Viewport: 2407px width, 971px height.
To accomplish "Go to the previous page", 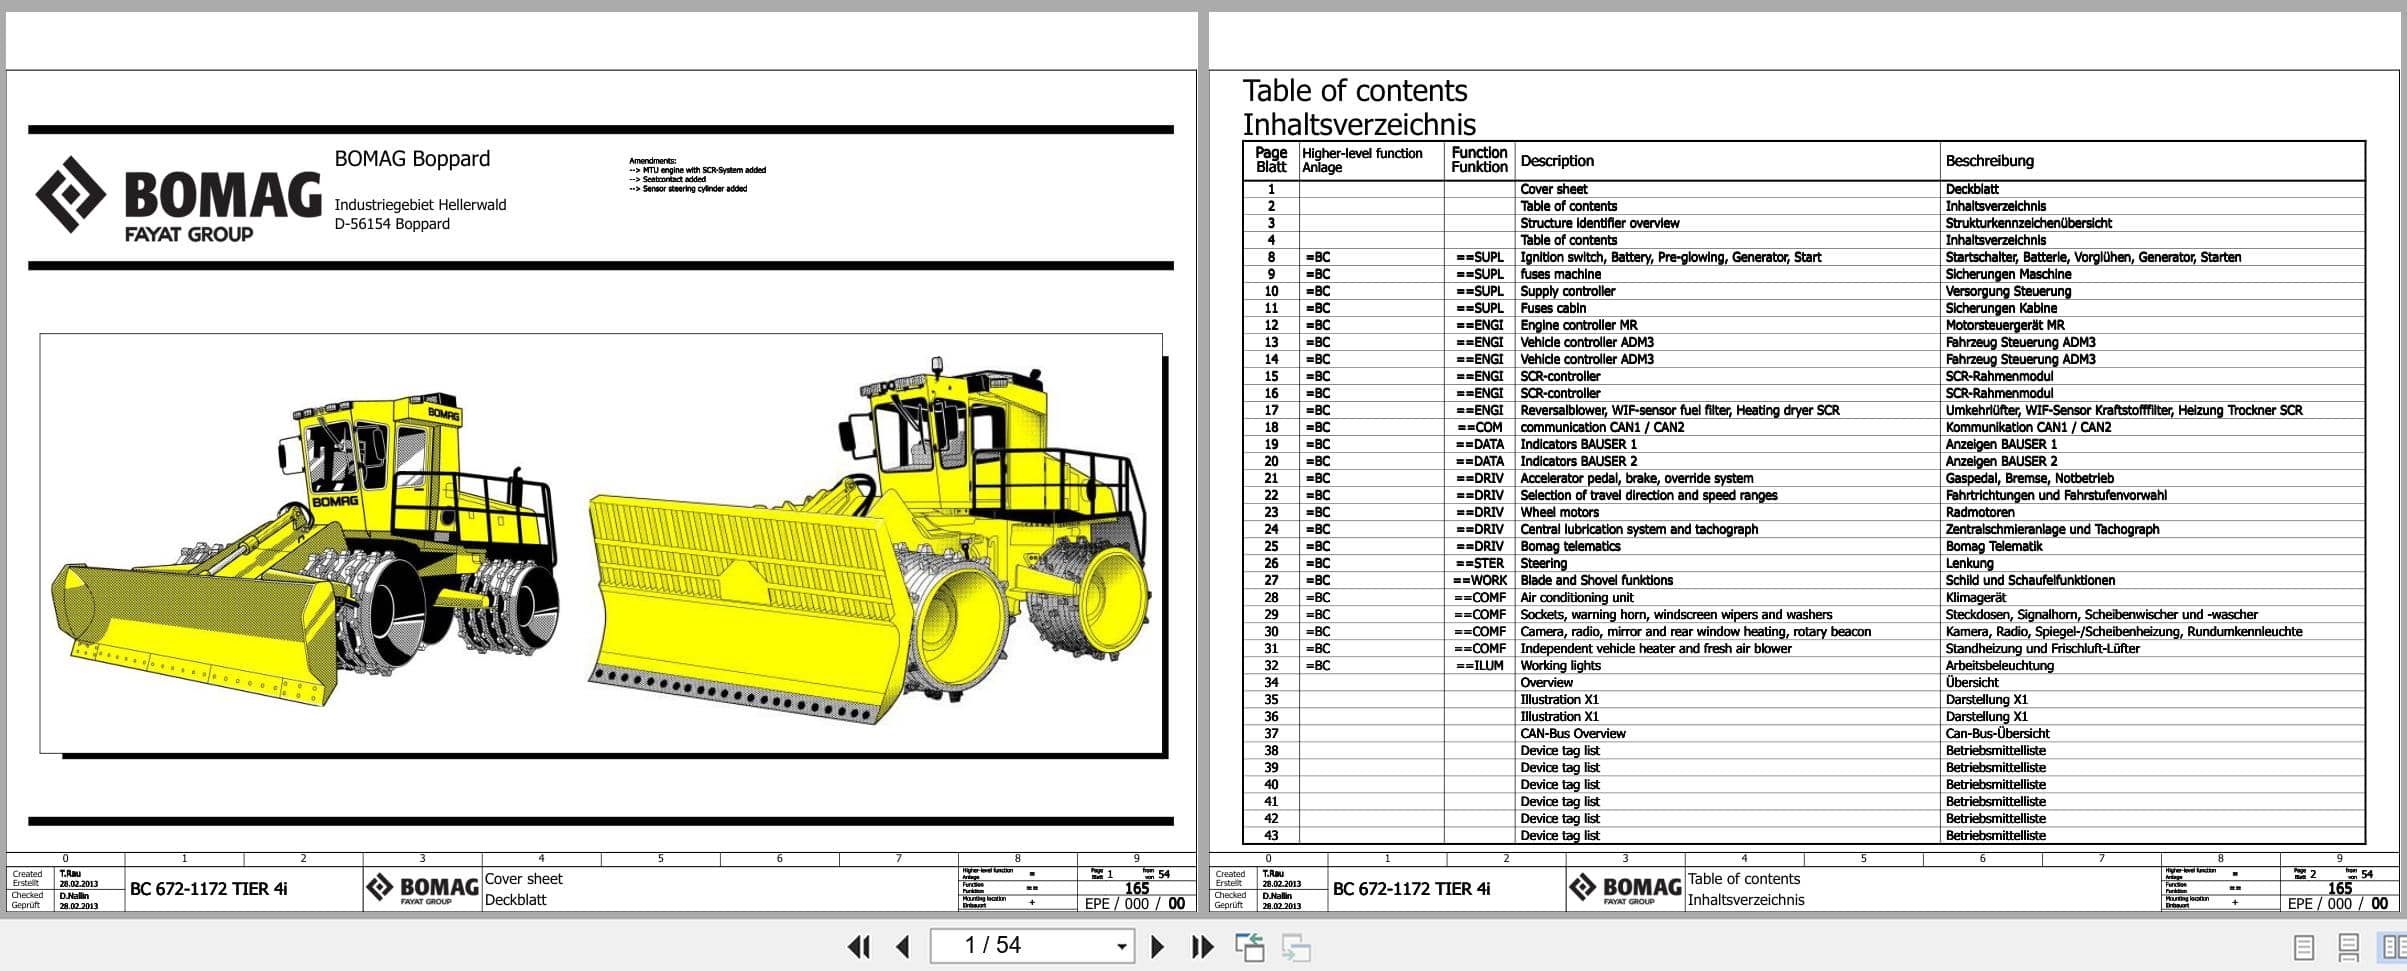I will pyautogui.click(x=903, y=946).
